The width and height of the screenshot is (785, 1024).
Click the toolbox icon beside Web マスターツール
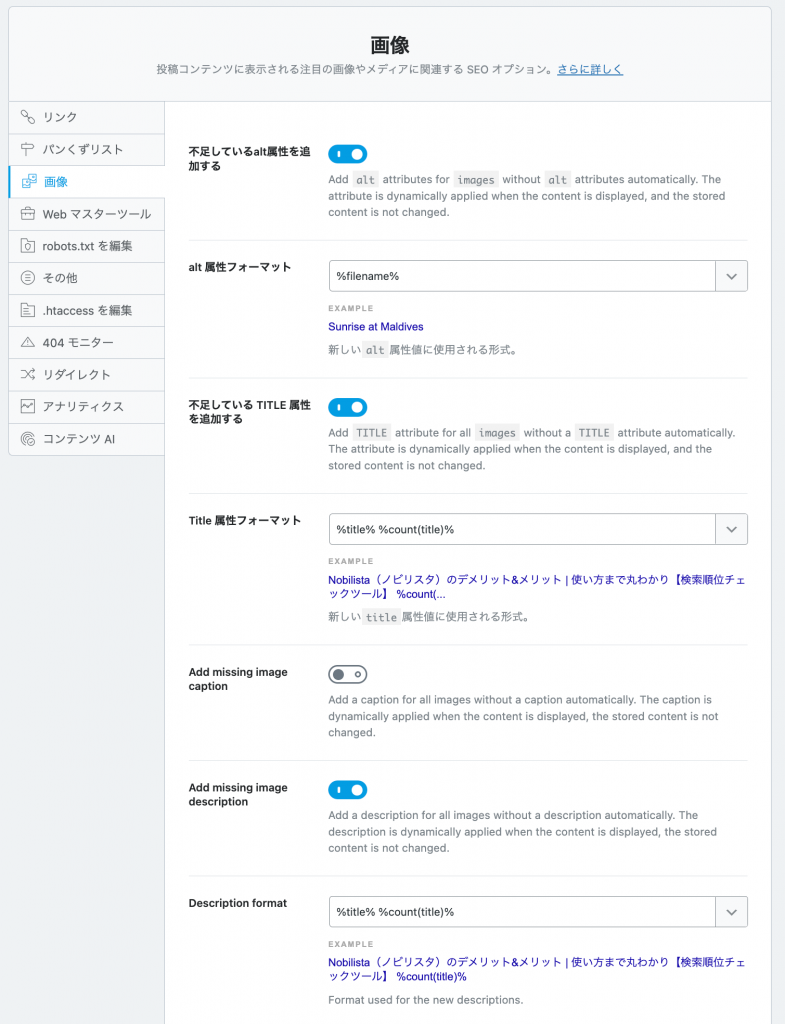coord(27,214)
